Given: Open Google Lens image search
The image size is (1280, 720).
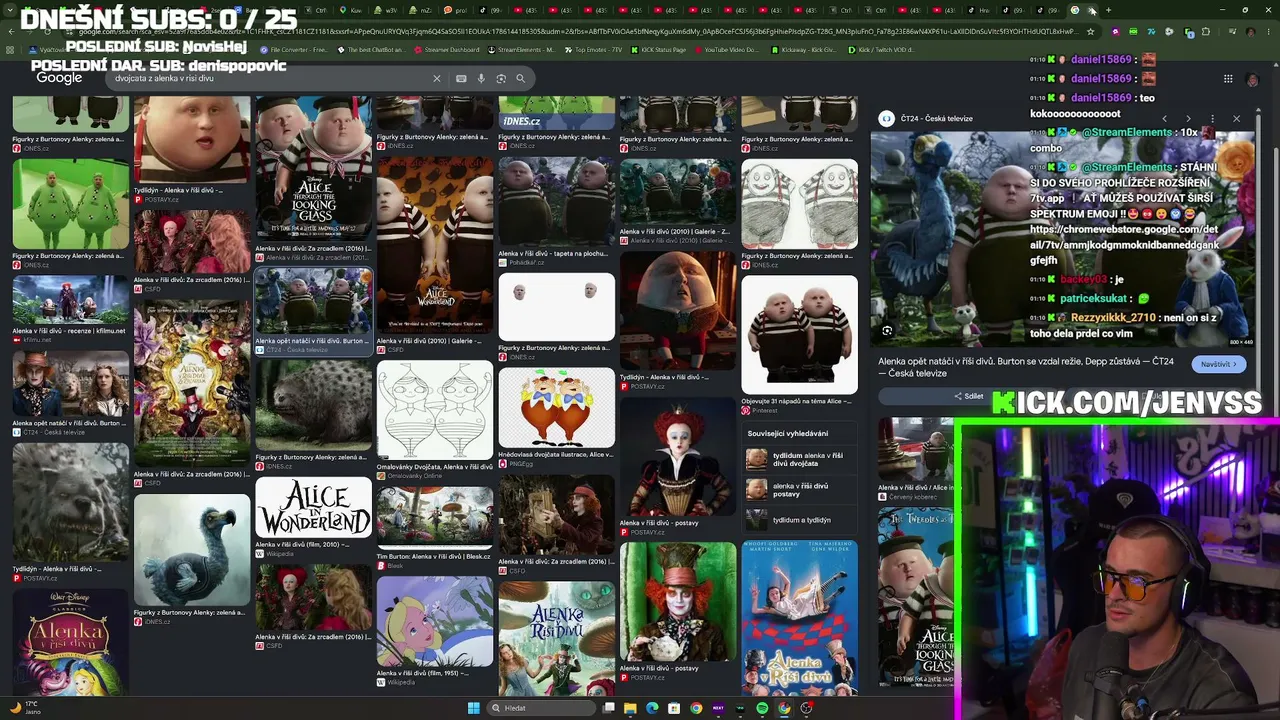Looking at the screenshot, I should [x=501, y=78].
